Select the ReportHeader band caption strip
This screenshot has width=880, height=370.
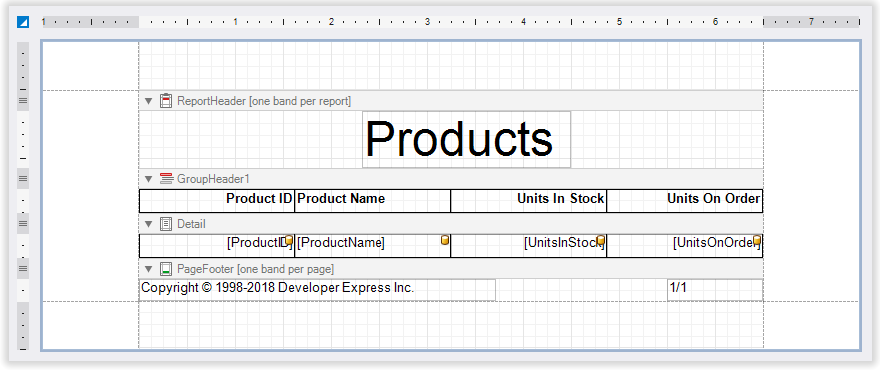coord(451,101)
